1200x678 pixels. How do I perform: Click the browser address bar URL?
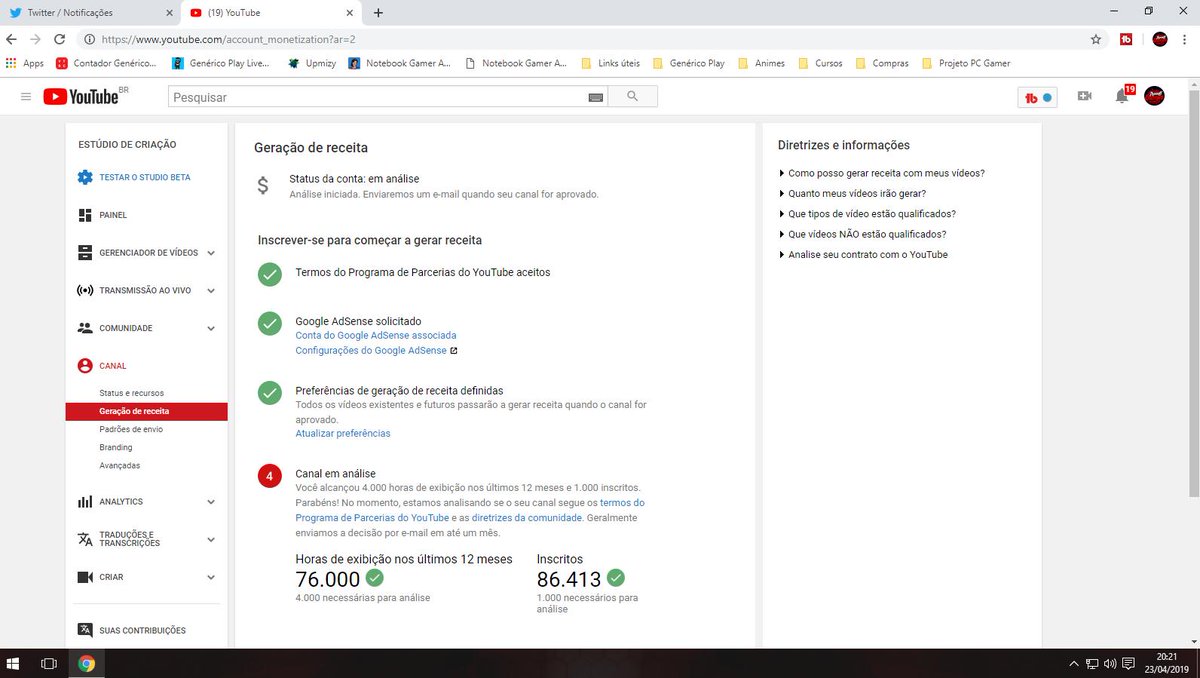tap(228, 39)
